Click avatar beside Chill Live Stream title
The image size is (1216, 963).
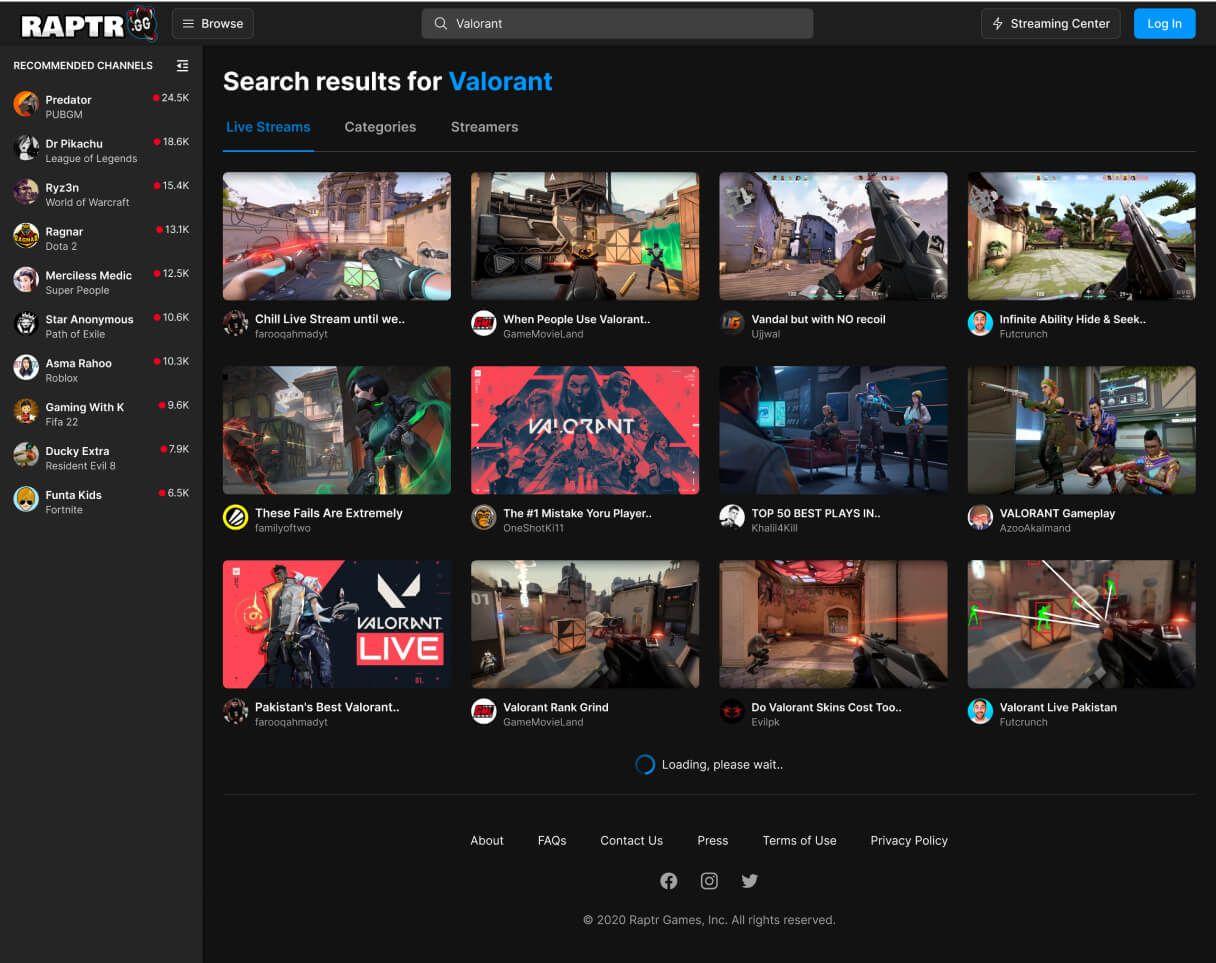point(235,323)
